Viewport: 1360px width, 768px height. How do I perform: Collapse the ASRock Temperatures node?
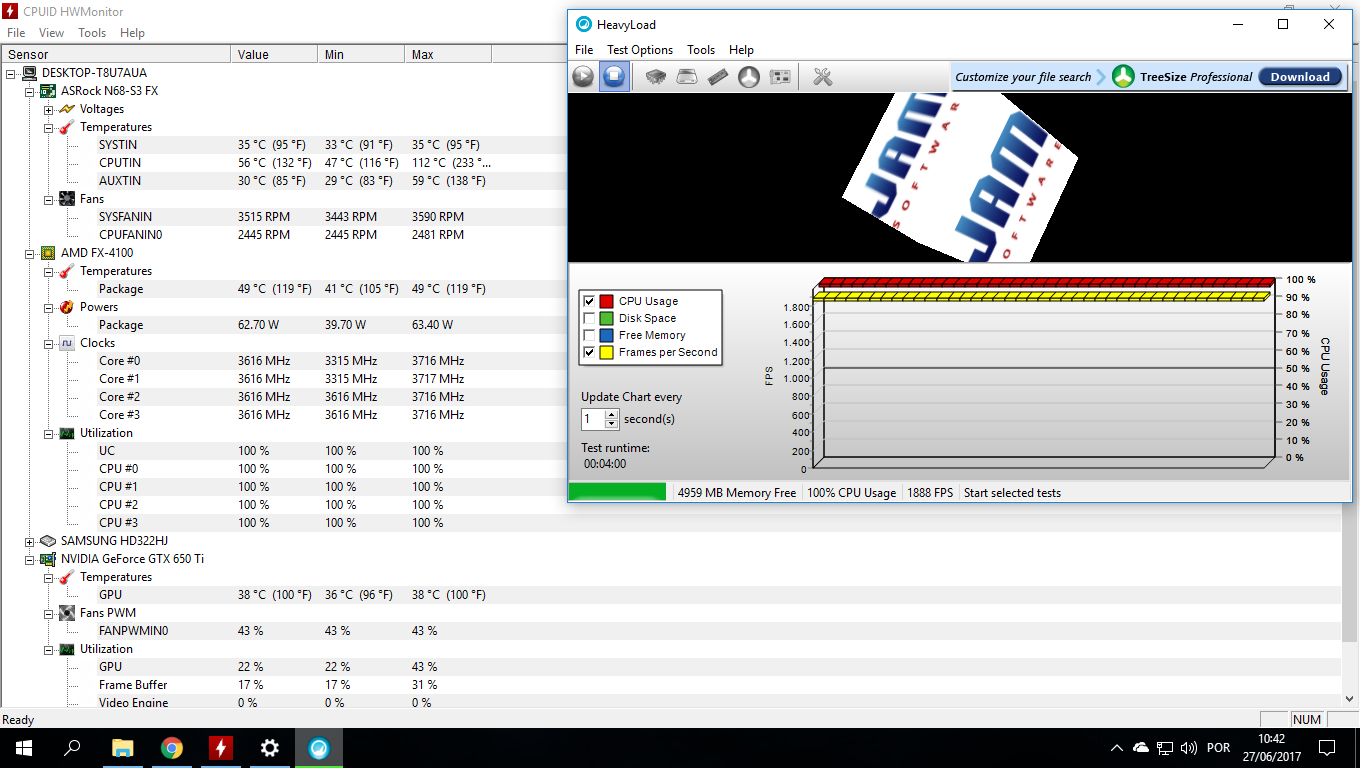[x=48, y=127]
